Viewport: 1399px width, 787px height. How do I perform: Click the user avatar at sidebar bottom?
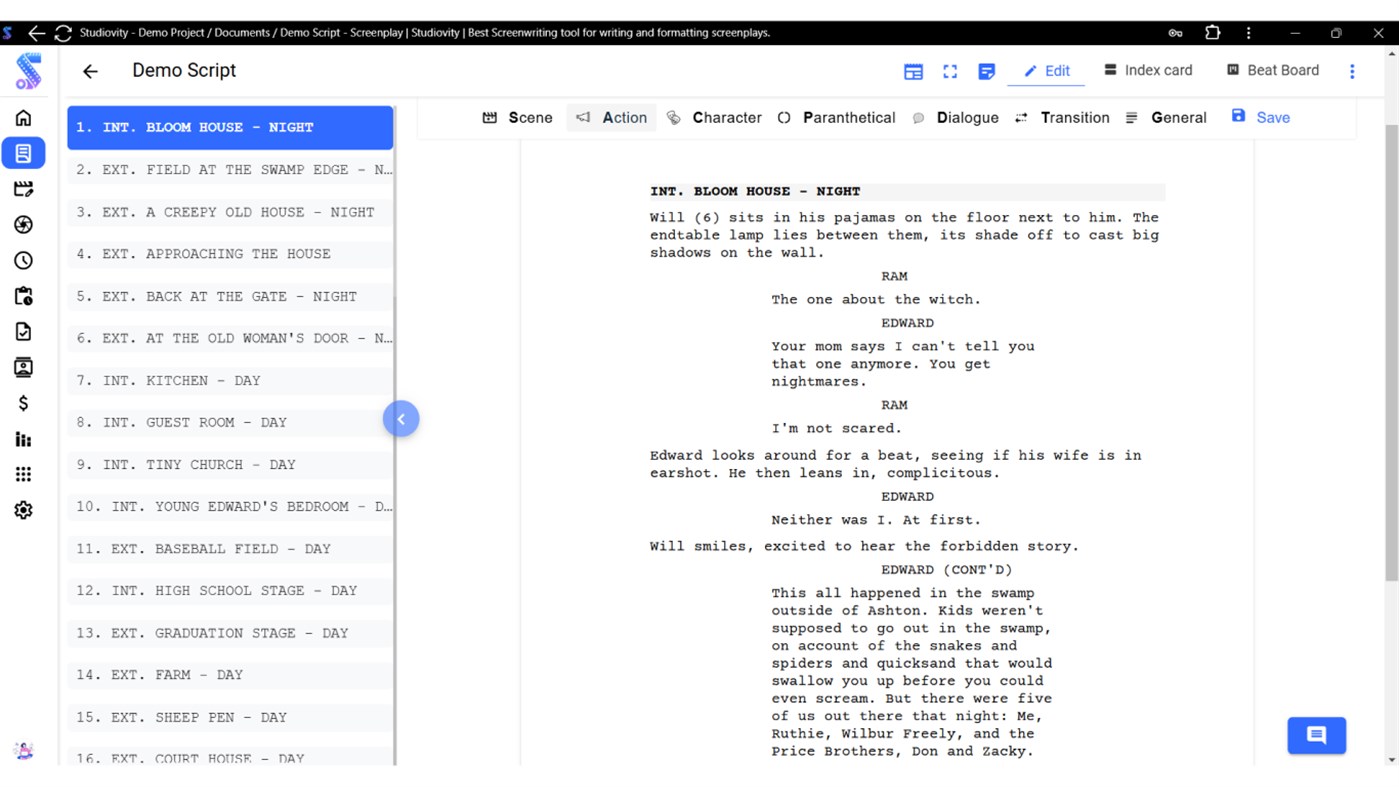(23, 751)
